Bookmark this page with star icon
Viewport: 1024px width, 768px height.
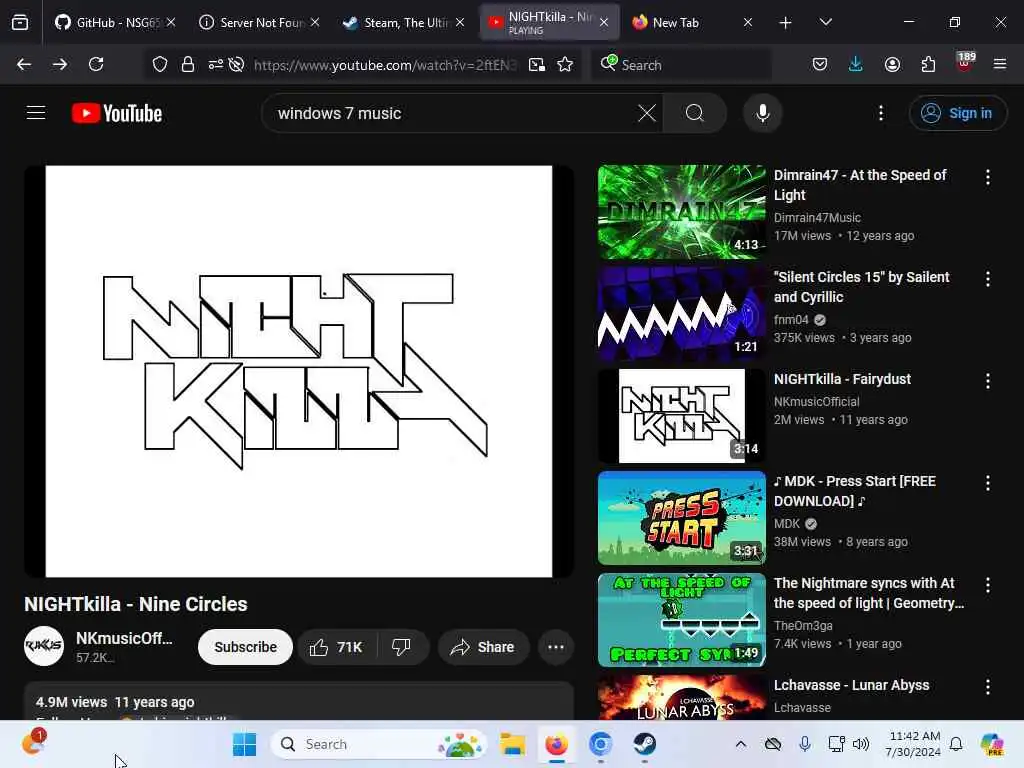(x=566, y=64)
